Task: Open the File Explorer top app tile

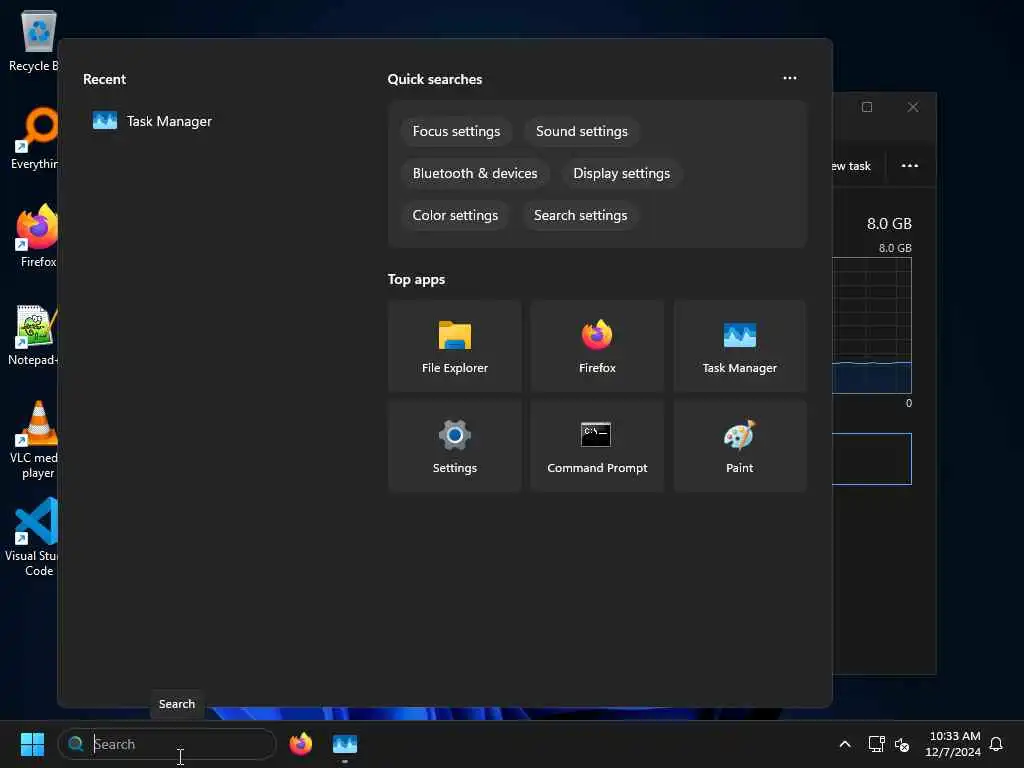Action: click(455, 346)
